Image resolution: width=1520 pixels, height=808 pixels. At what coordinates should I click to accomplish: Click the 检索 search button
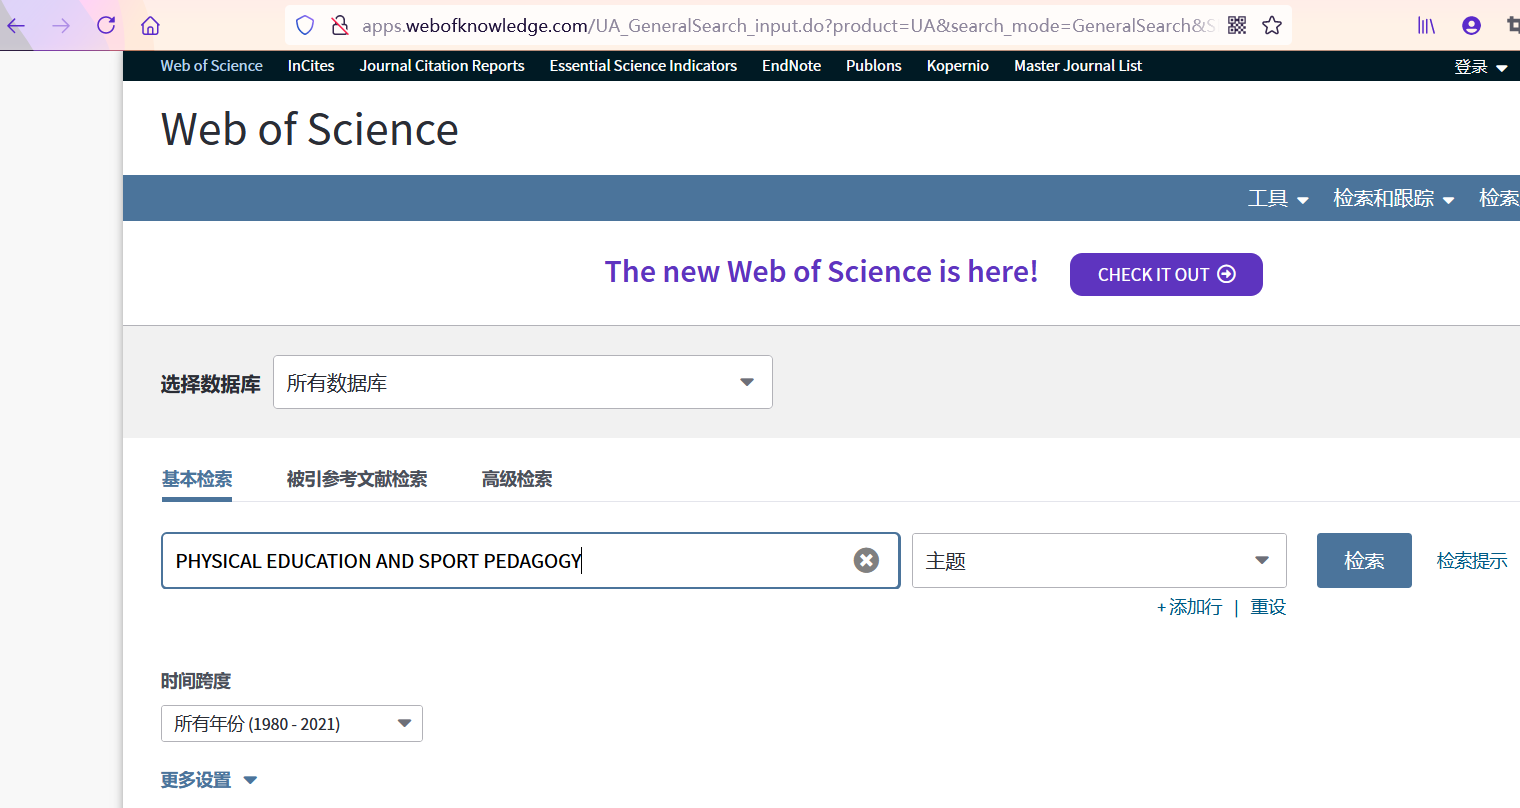pyautogui.click(x=1363, y=560)
